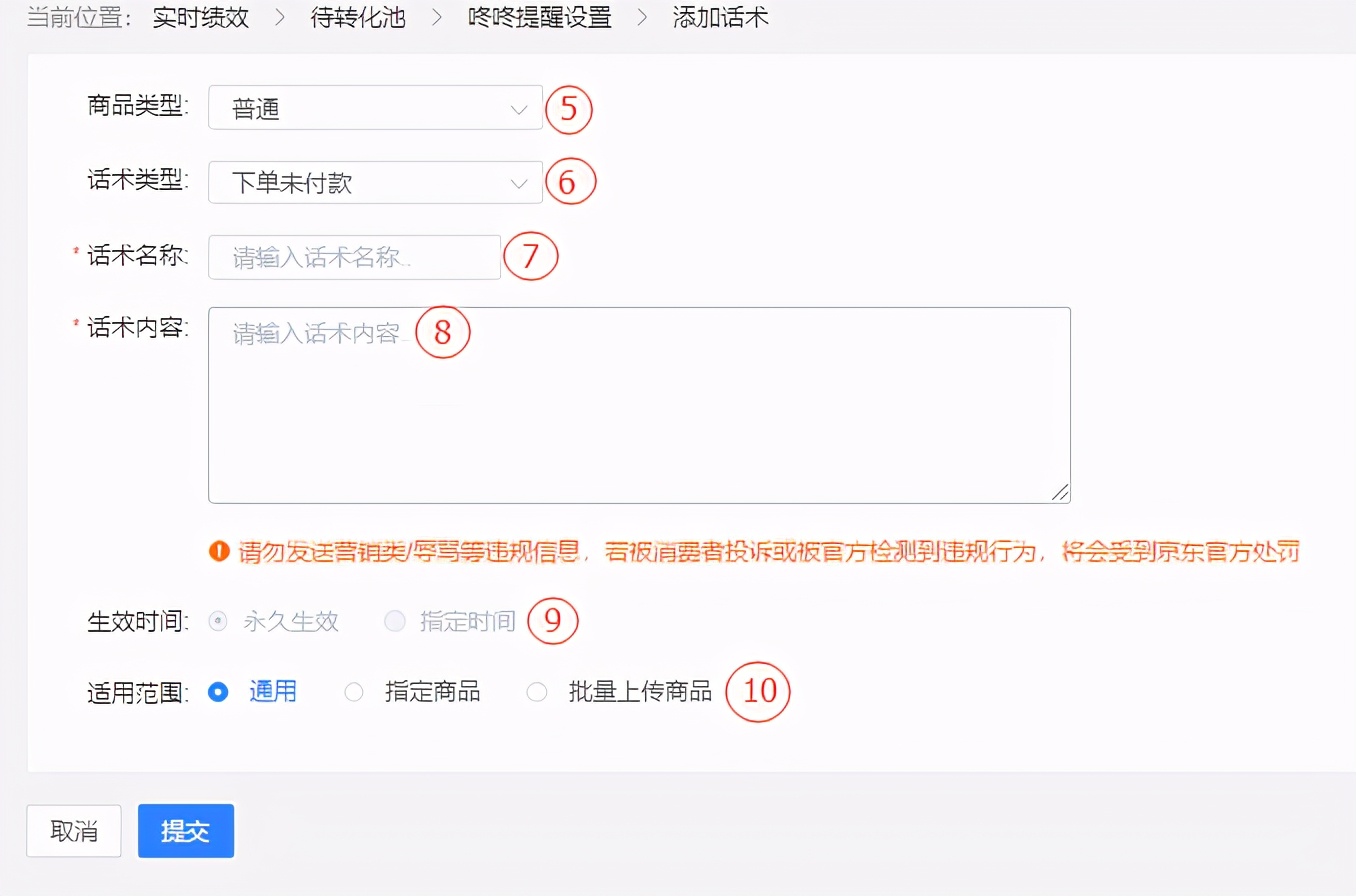Click the orange warning exclamation icon

coord(219,551)
